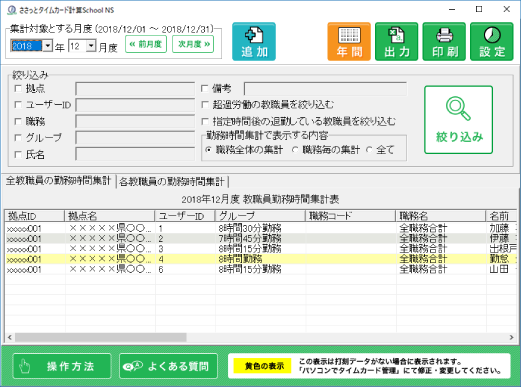Open the 年間 yearly view
This screenshot has width=521, height=387.
[x=349, y=42]
